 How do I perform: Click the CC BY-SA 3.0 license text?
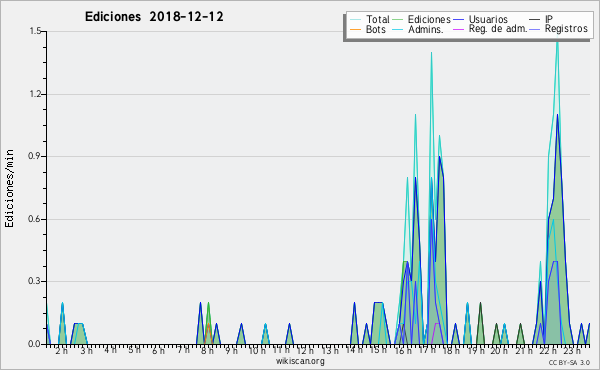[569, 363]
